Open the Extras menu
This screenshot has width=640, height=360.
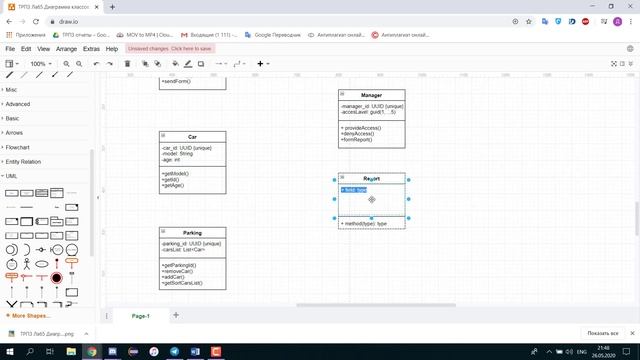pos(91,49)
